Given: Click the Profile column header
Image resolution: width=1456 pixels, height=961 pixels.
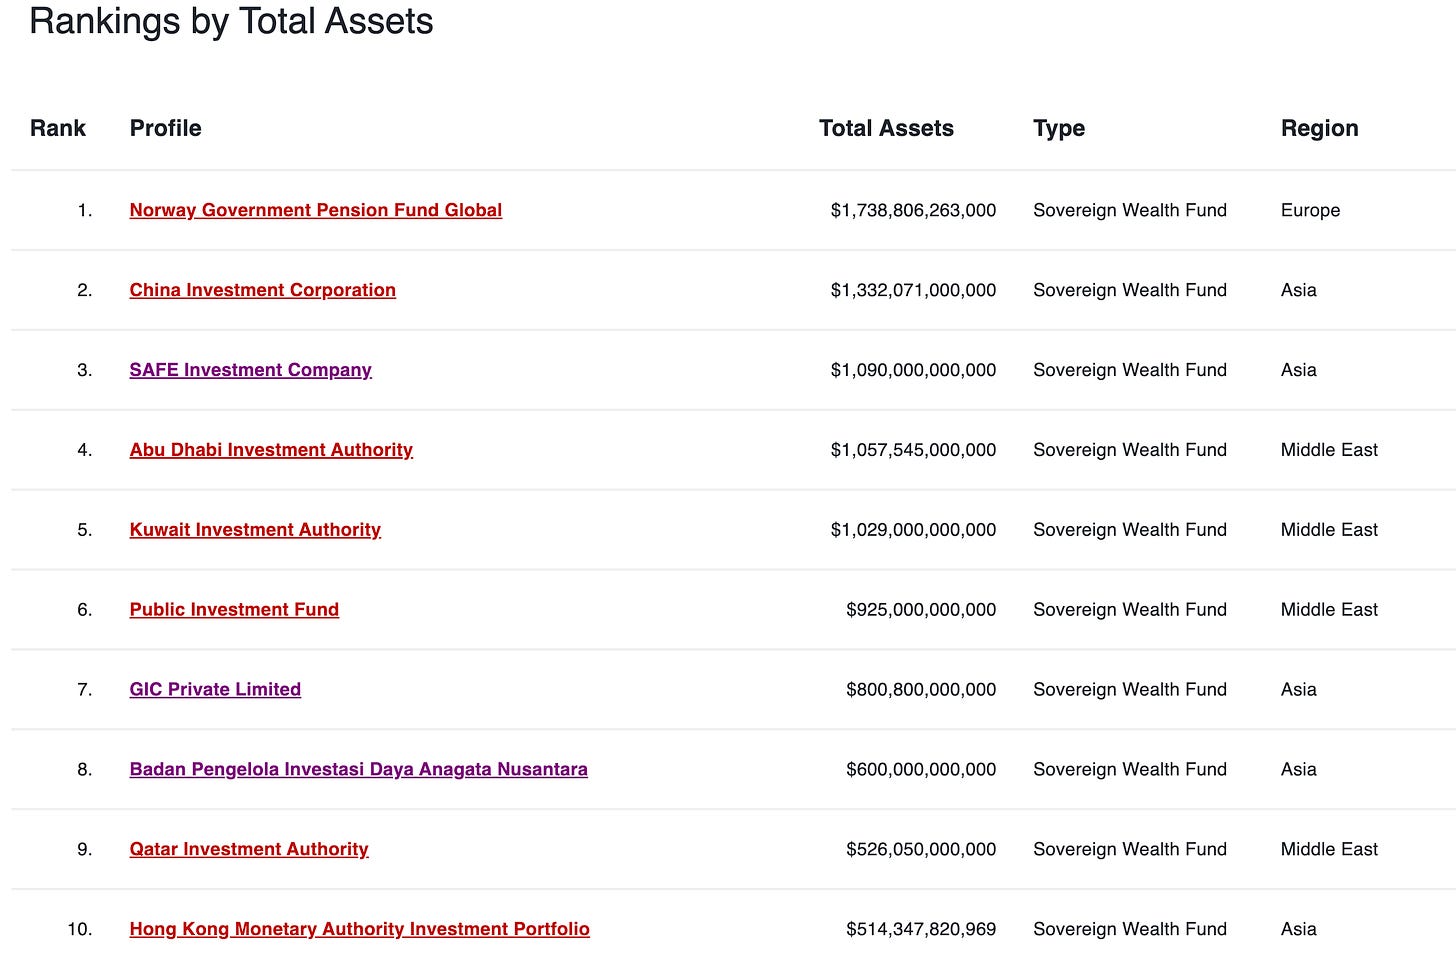Looking at the screenshot, I should coord(166,128).
